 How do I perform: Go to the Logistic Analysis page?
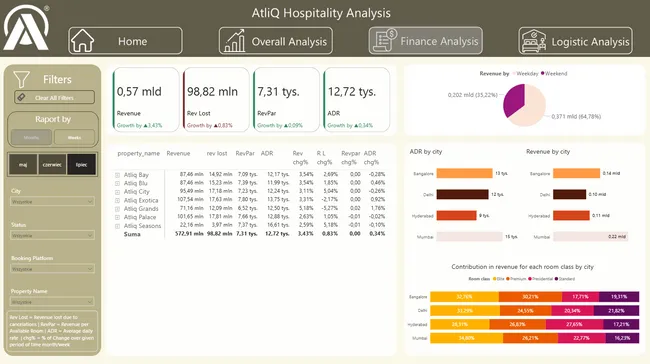[x=575, y=41]
